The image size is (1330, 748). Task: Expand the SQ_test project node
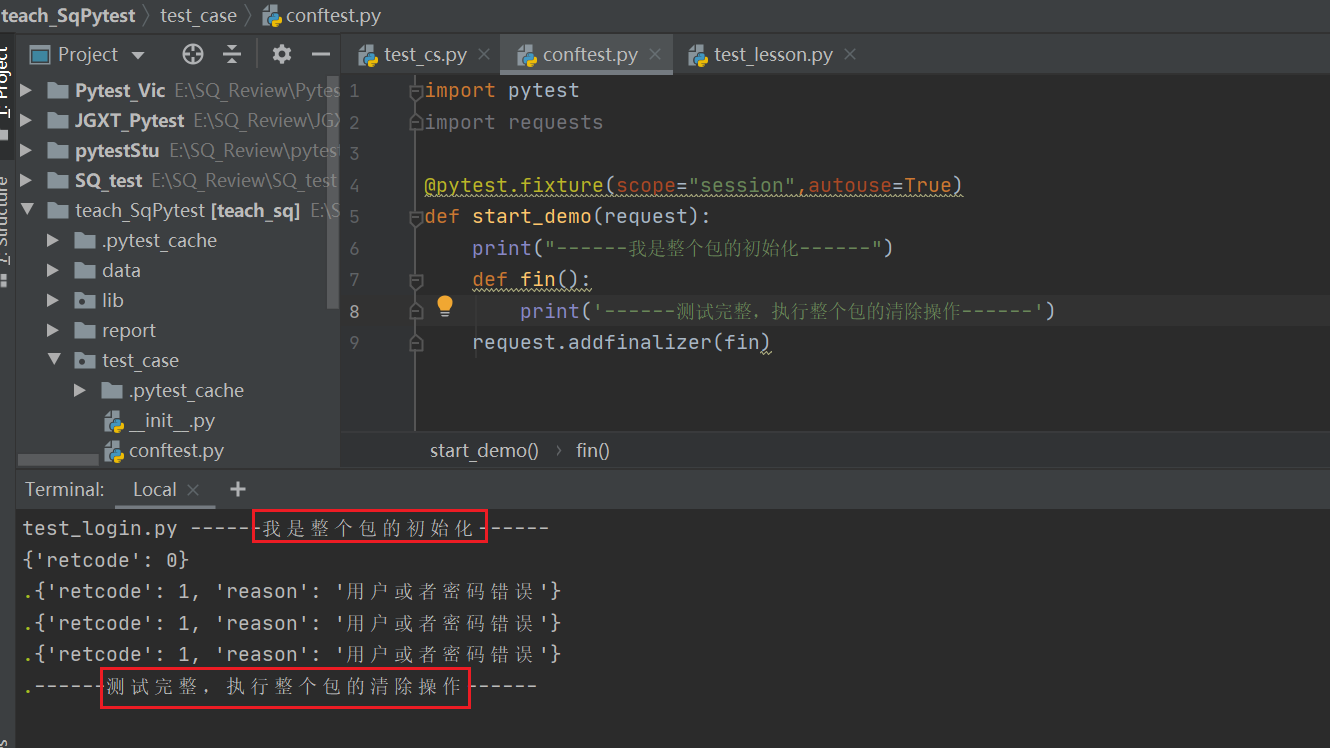click(x=26, y=181)
